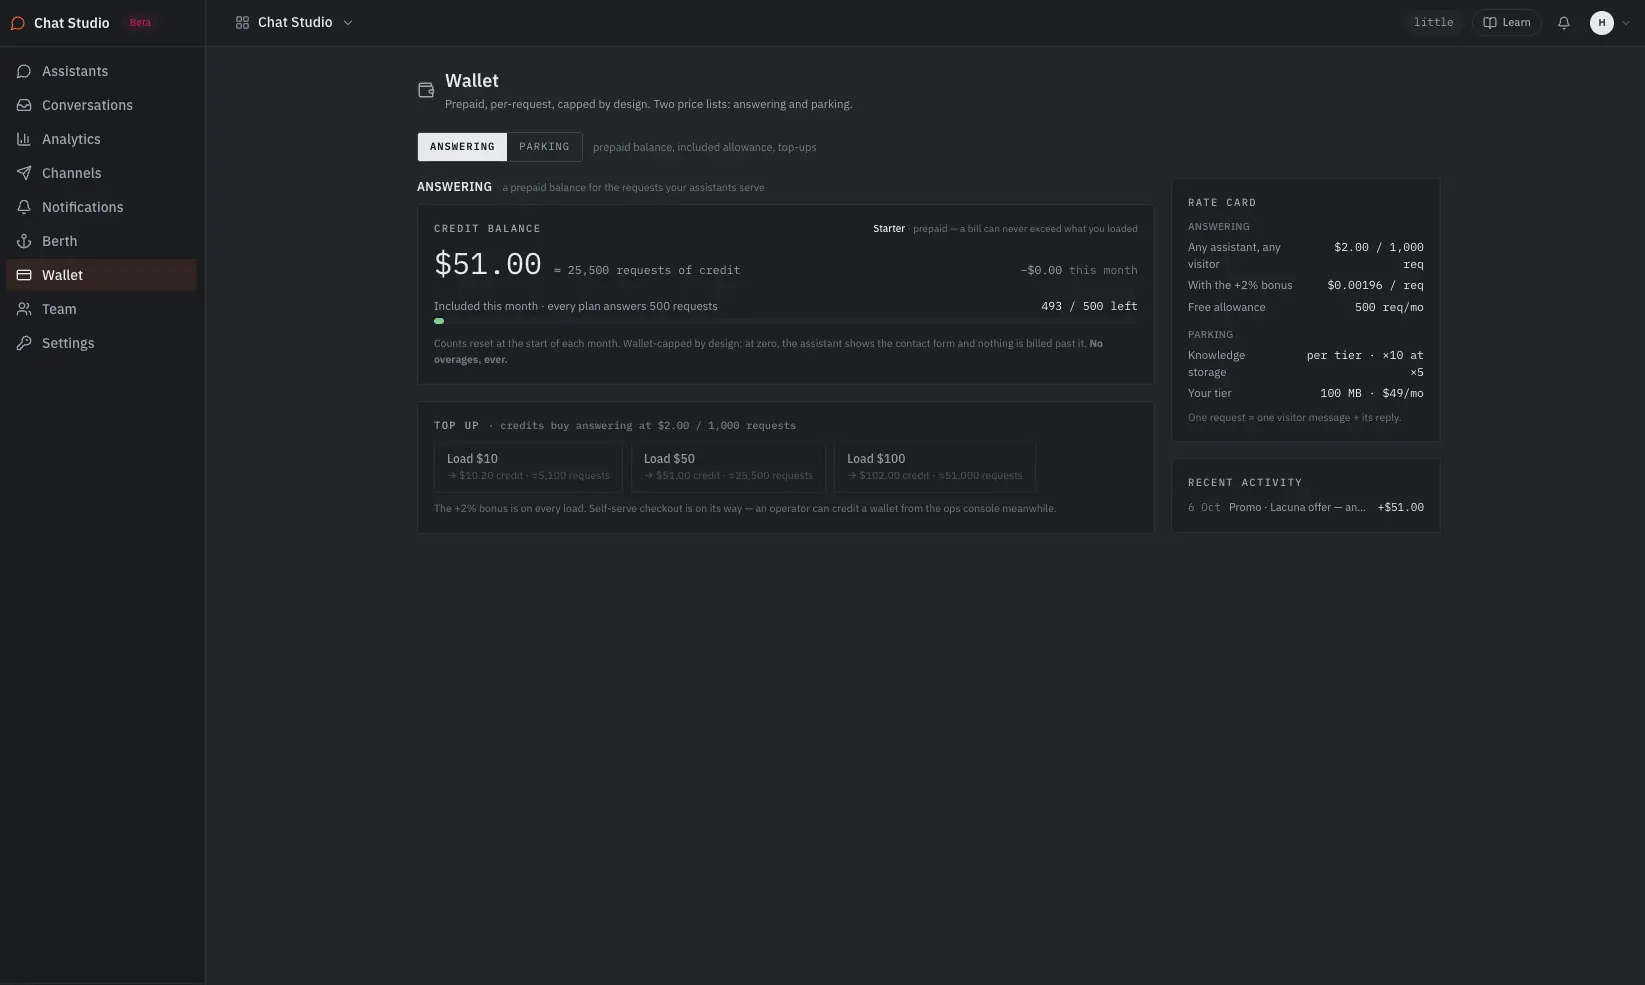Click the '$0.00196 / req' bonus rate
This screenshot has height=985, width=1645.
(1375, 285)
